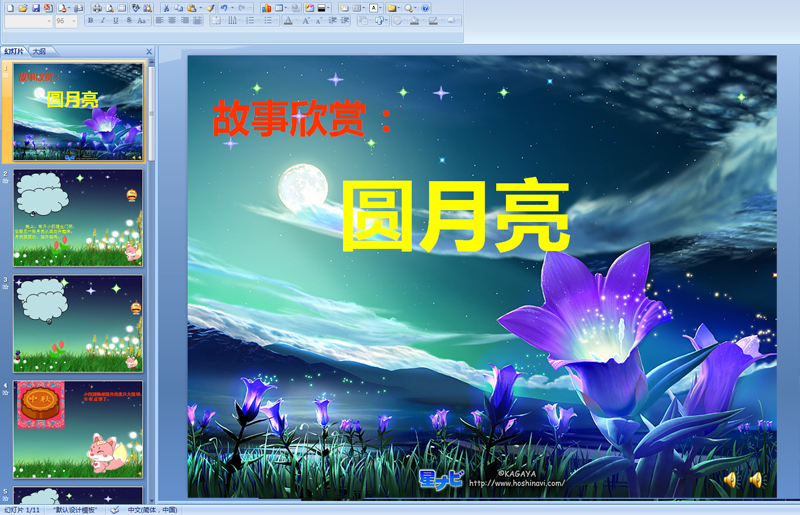
Task: Click the line color pen icon
Action: [433, 20]
